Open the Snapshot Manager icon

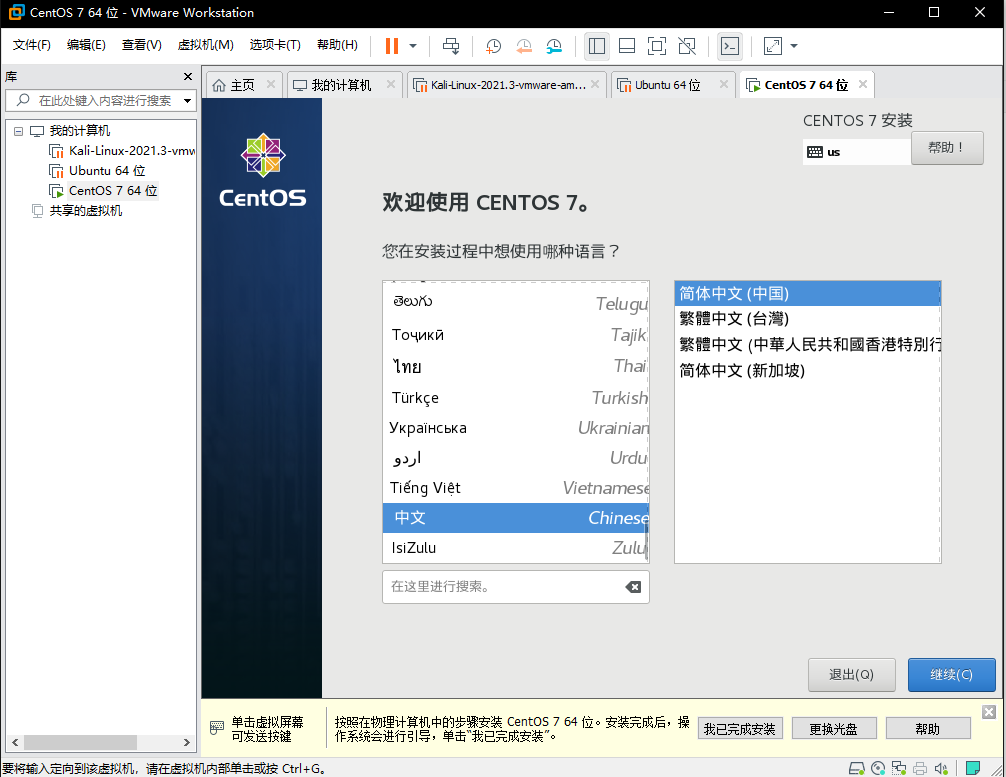point(553,46)
